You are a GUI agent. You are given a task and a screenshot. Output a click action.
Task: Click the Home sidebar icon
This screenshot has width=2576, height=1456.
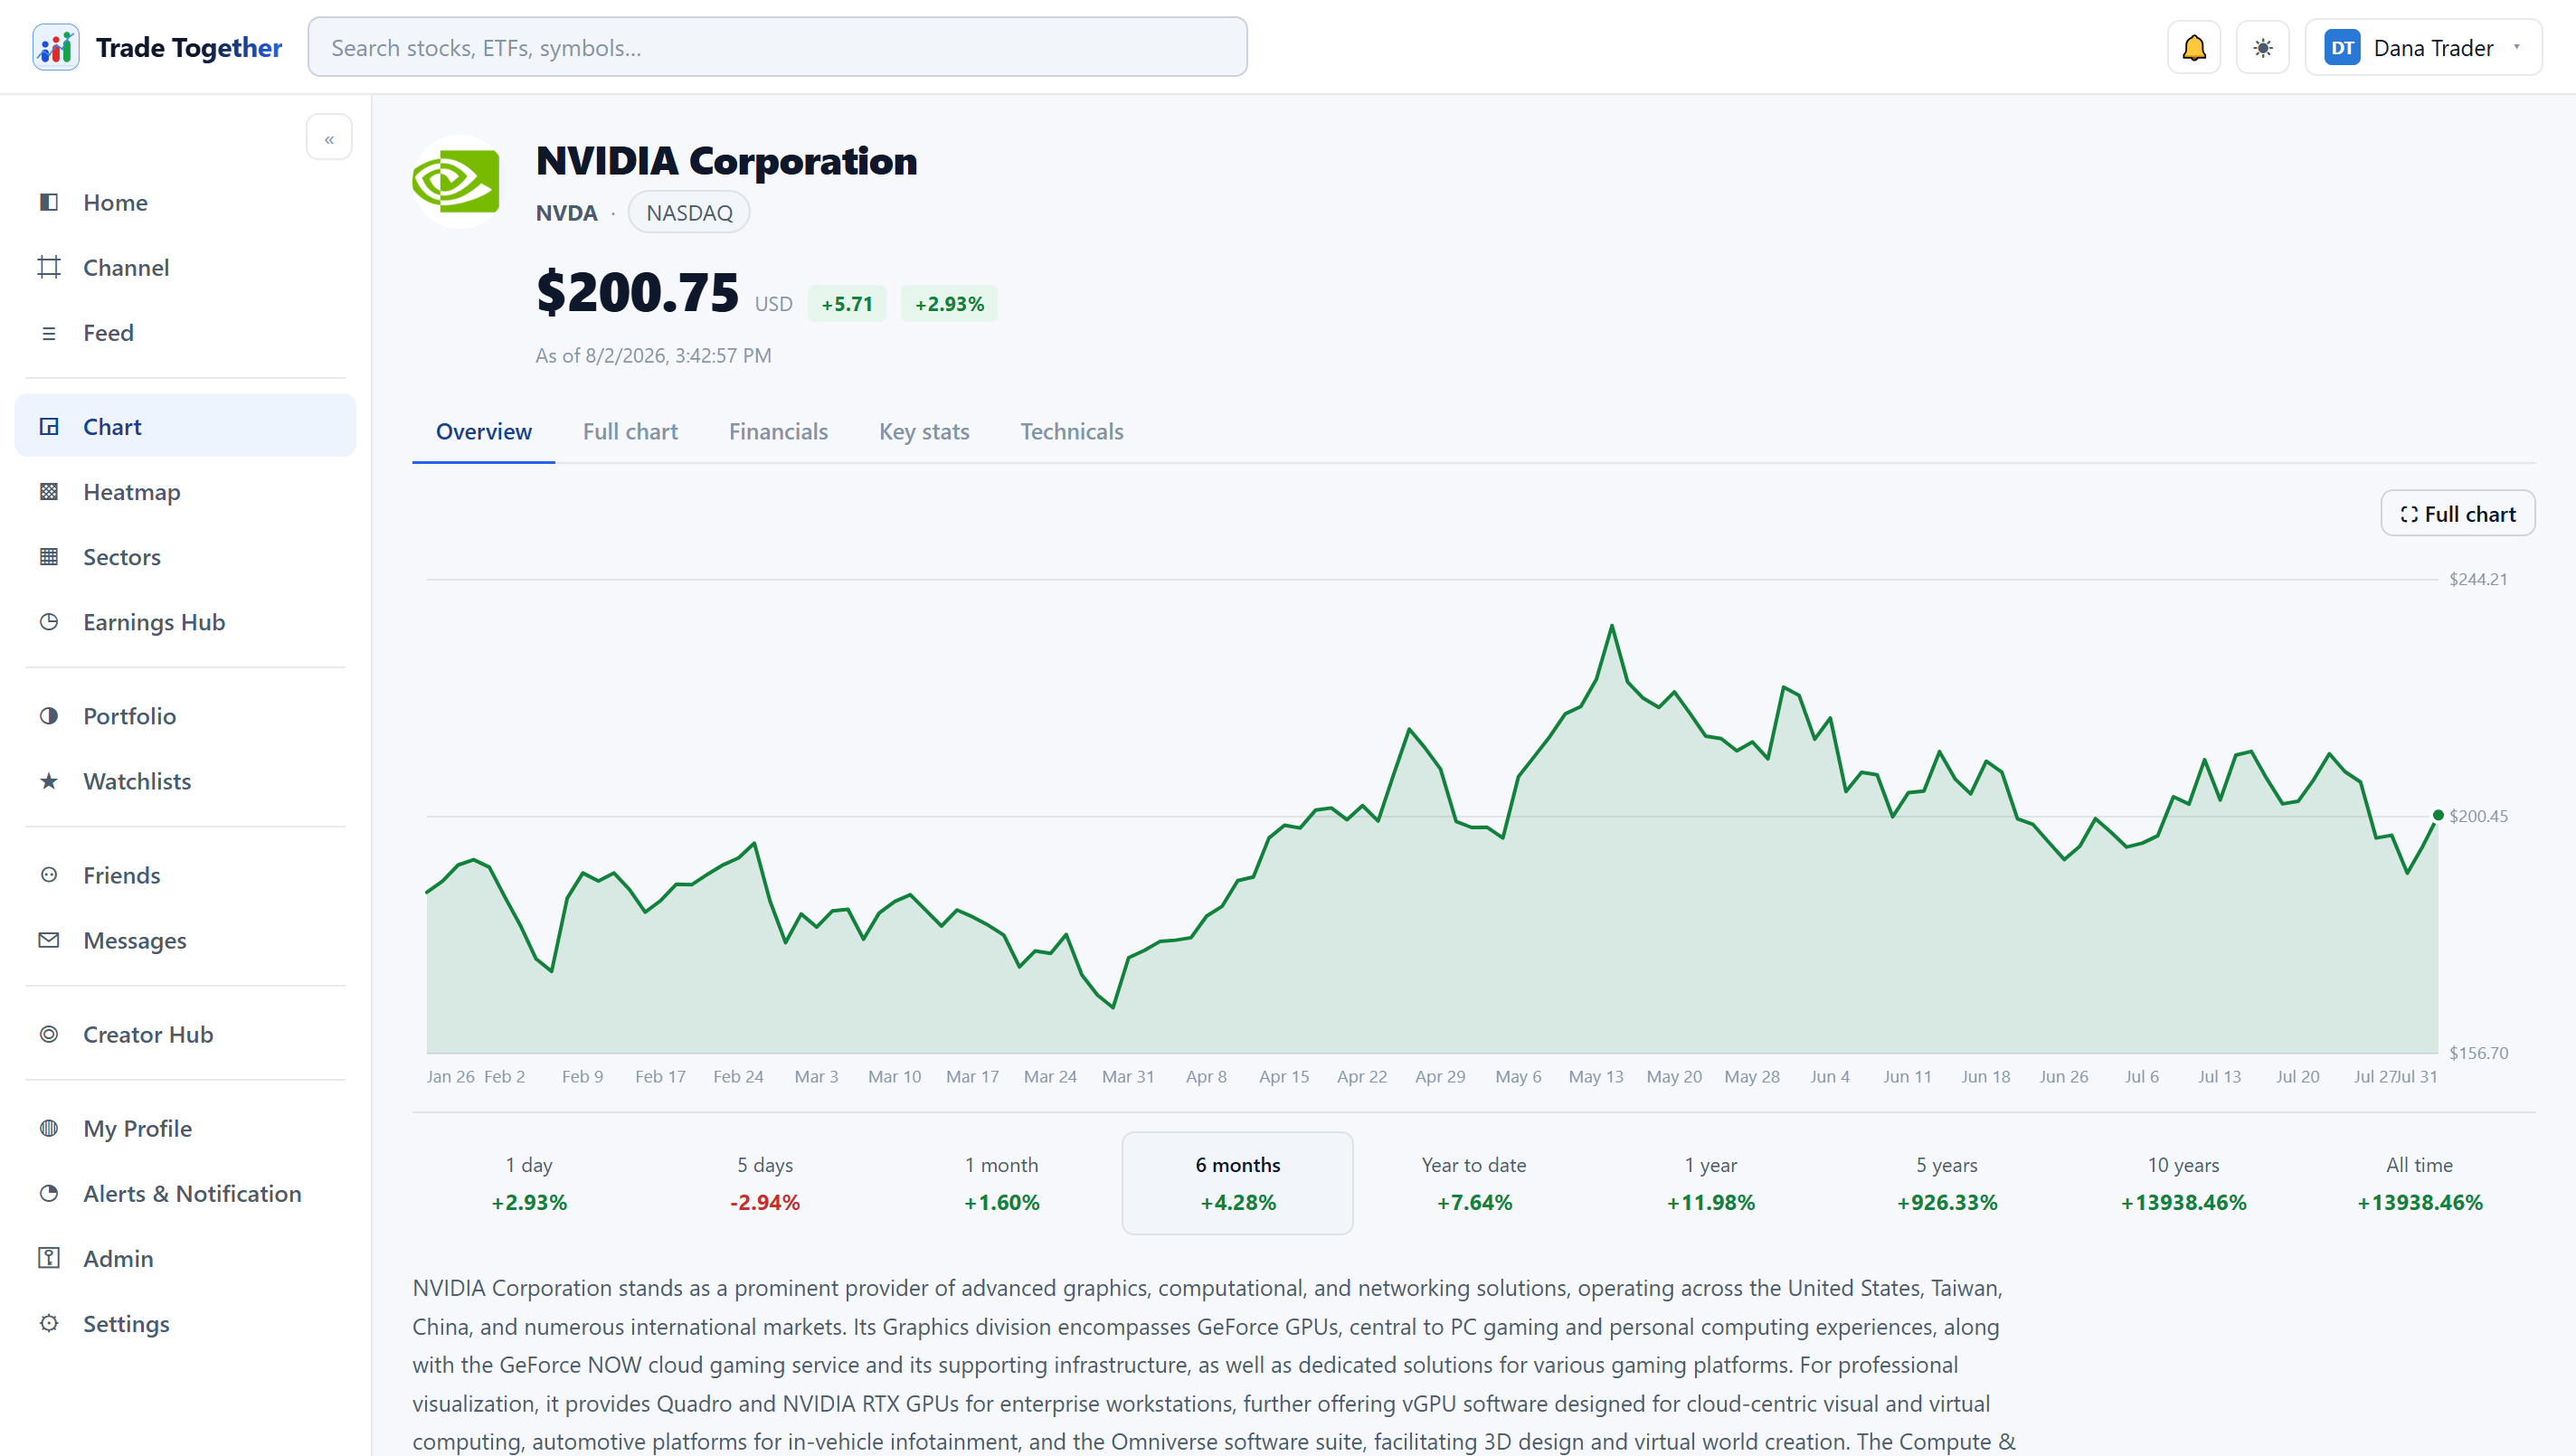[49, 202]
